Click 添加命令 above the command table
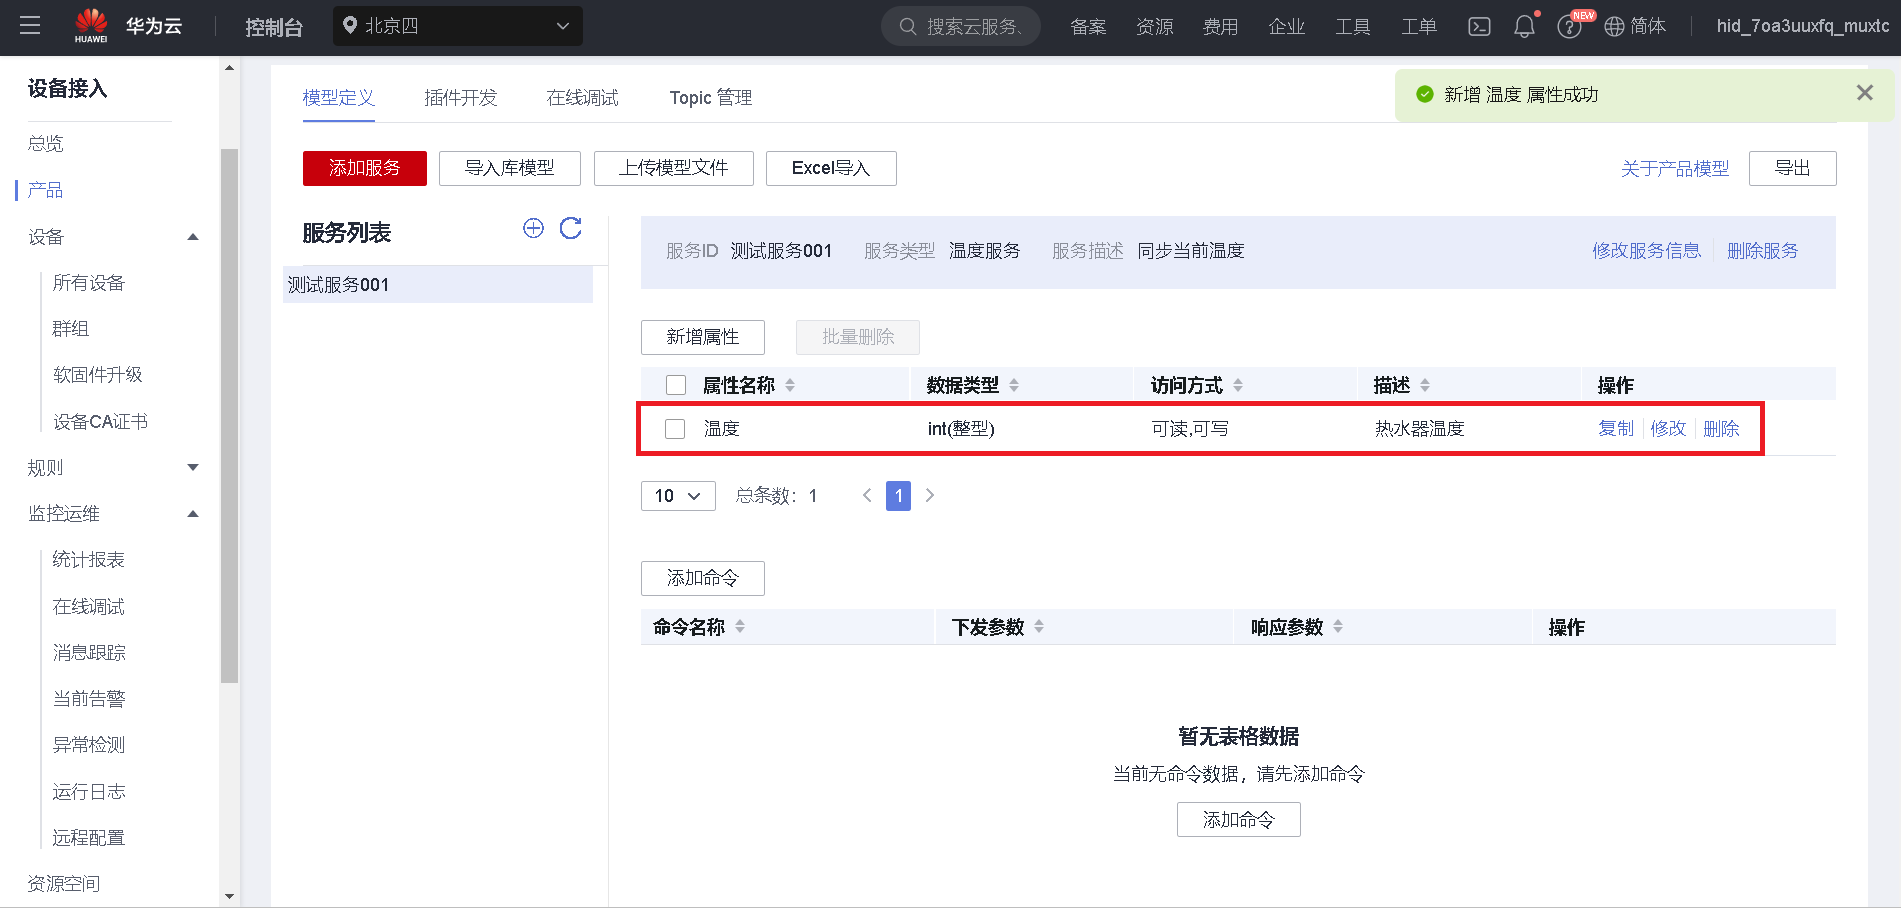The image size is (1901, 908). pyautogui.click(x=703, y=578)
